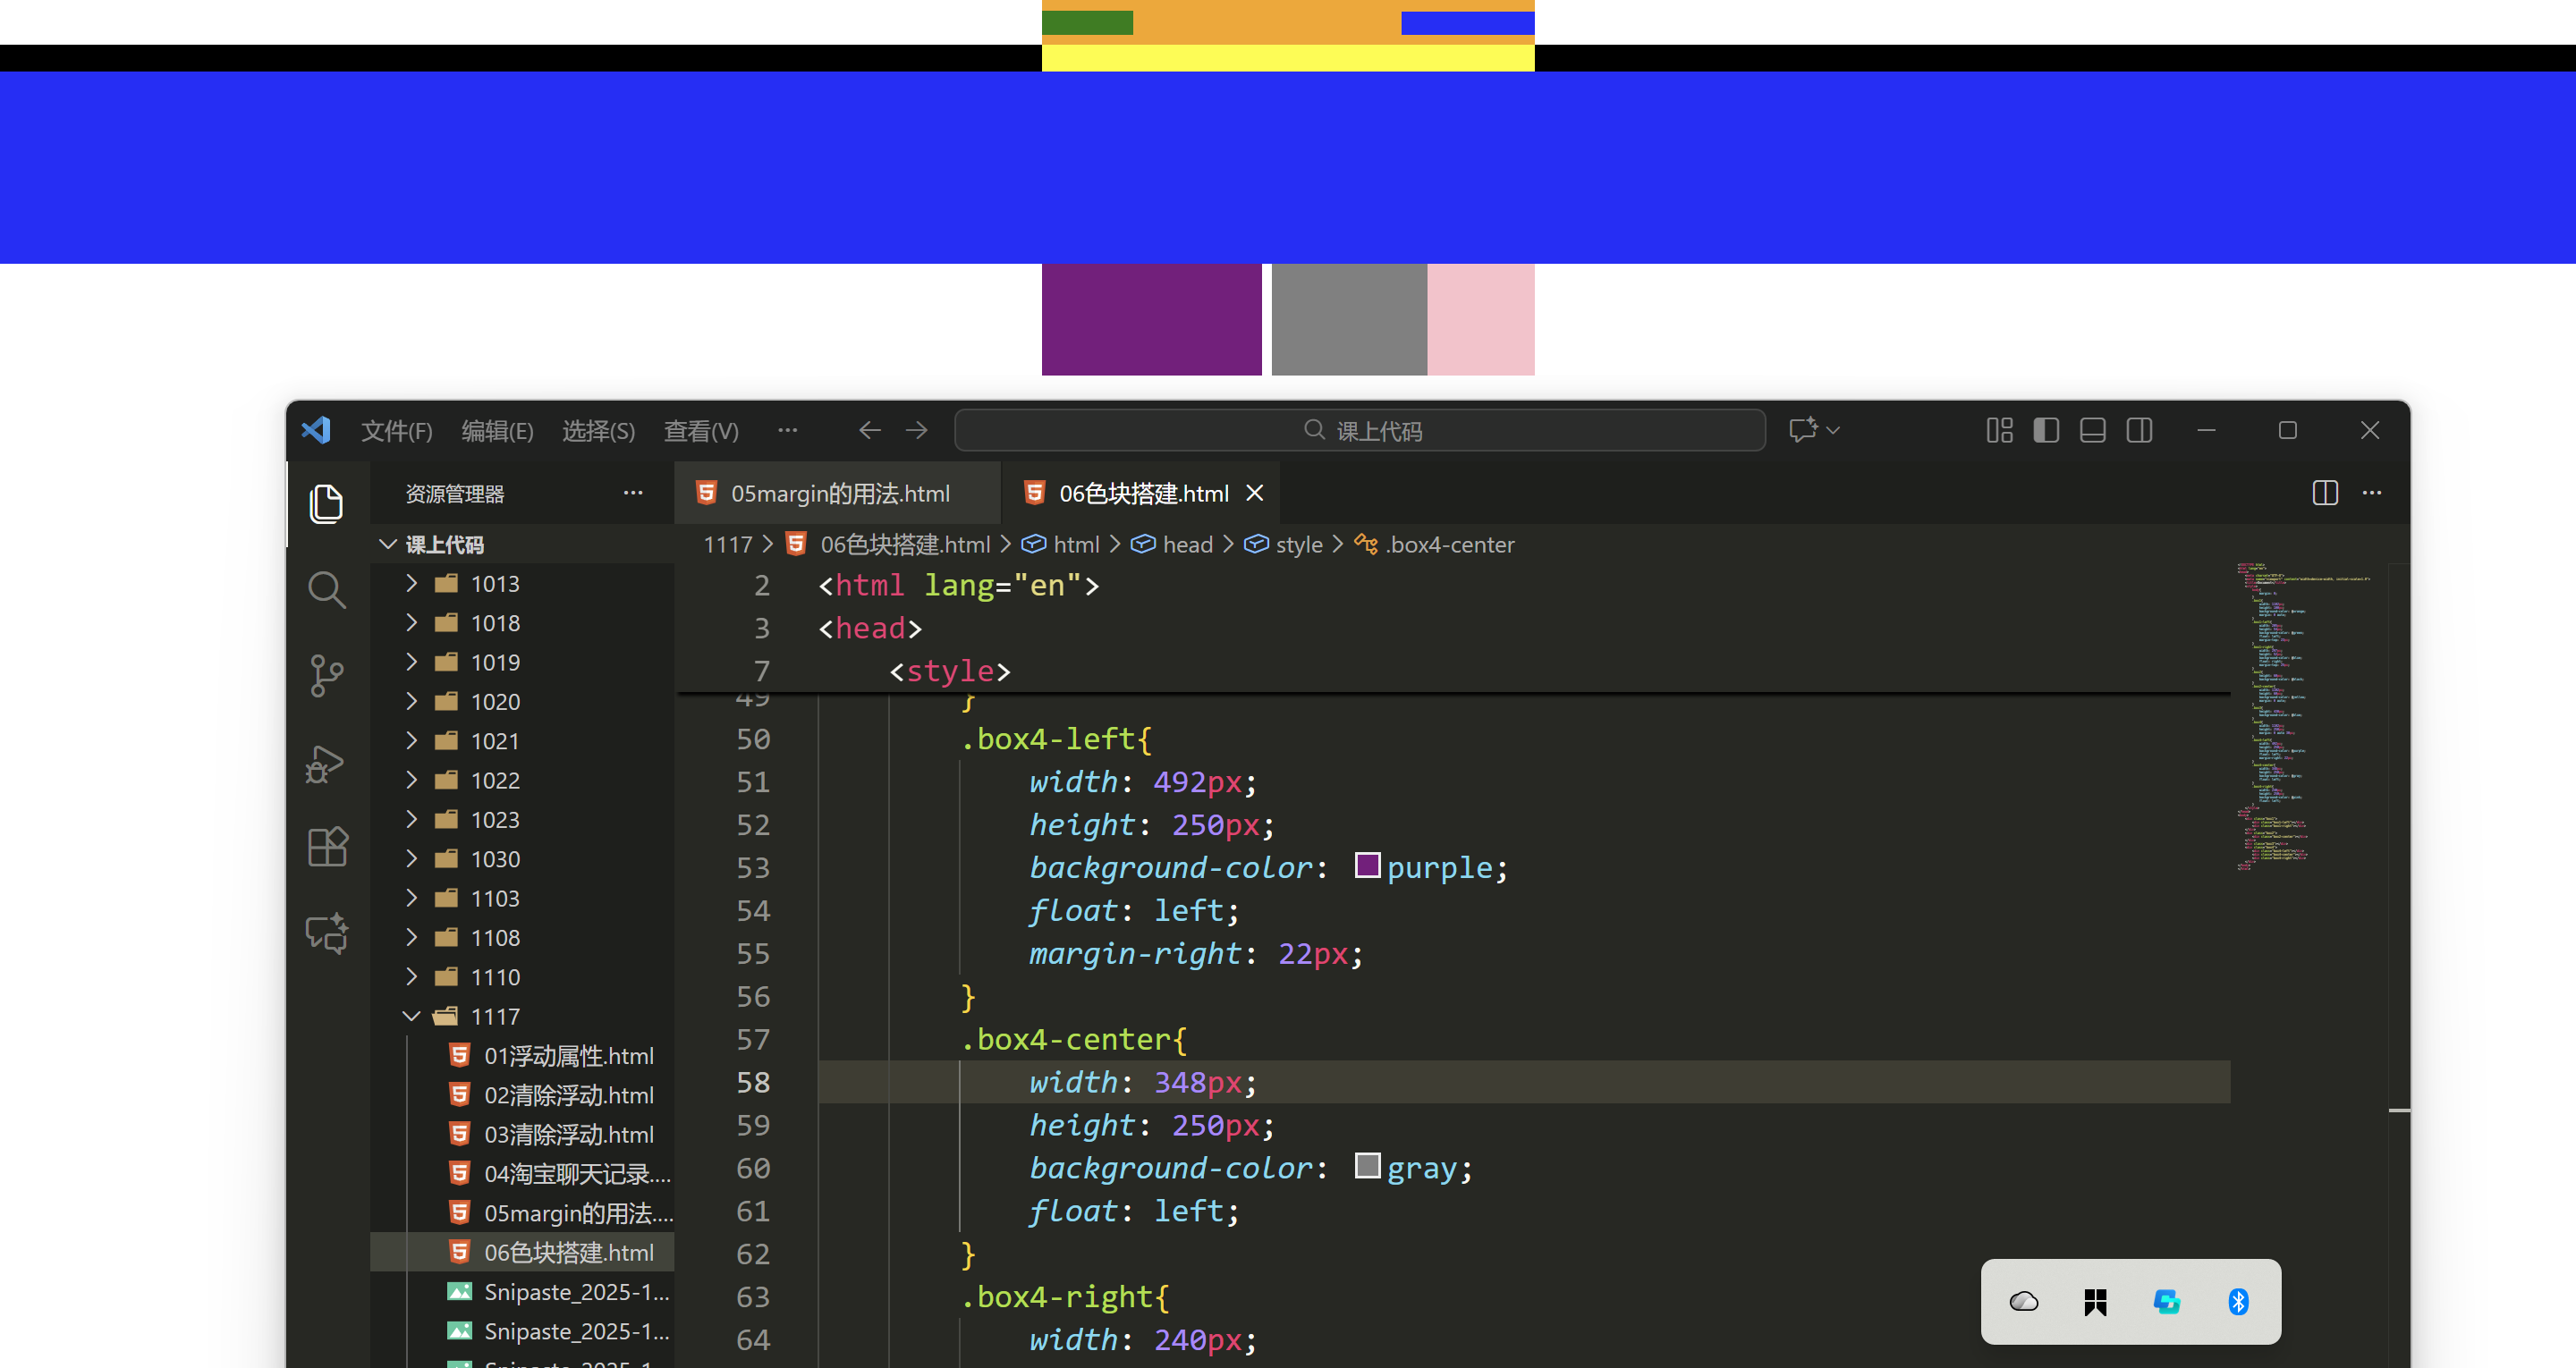The image size is (2576, 1368).
Task: Switch to 05margin的用法.html tab
Action: (x=838, y=493)
